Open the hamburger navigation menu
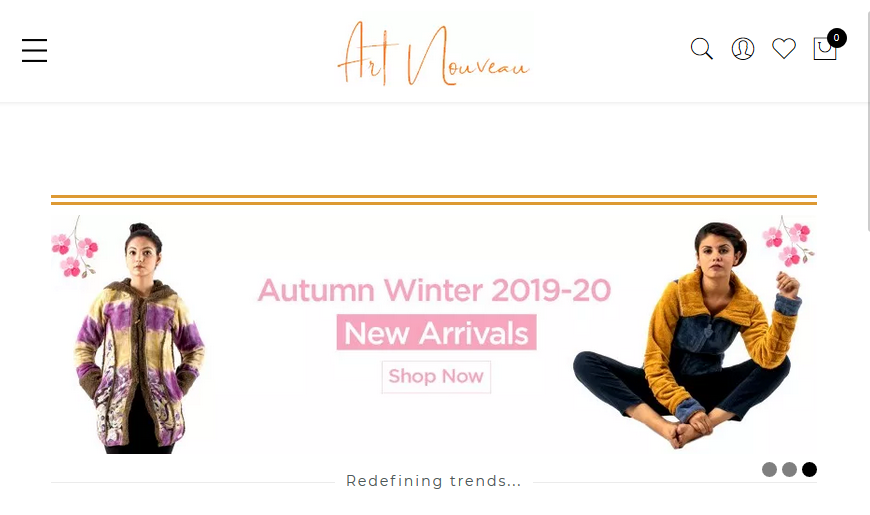 [x=34, y=51]
